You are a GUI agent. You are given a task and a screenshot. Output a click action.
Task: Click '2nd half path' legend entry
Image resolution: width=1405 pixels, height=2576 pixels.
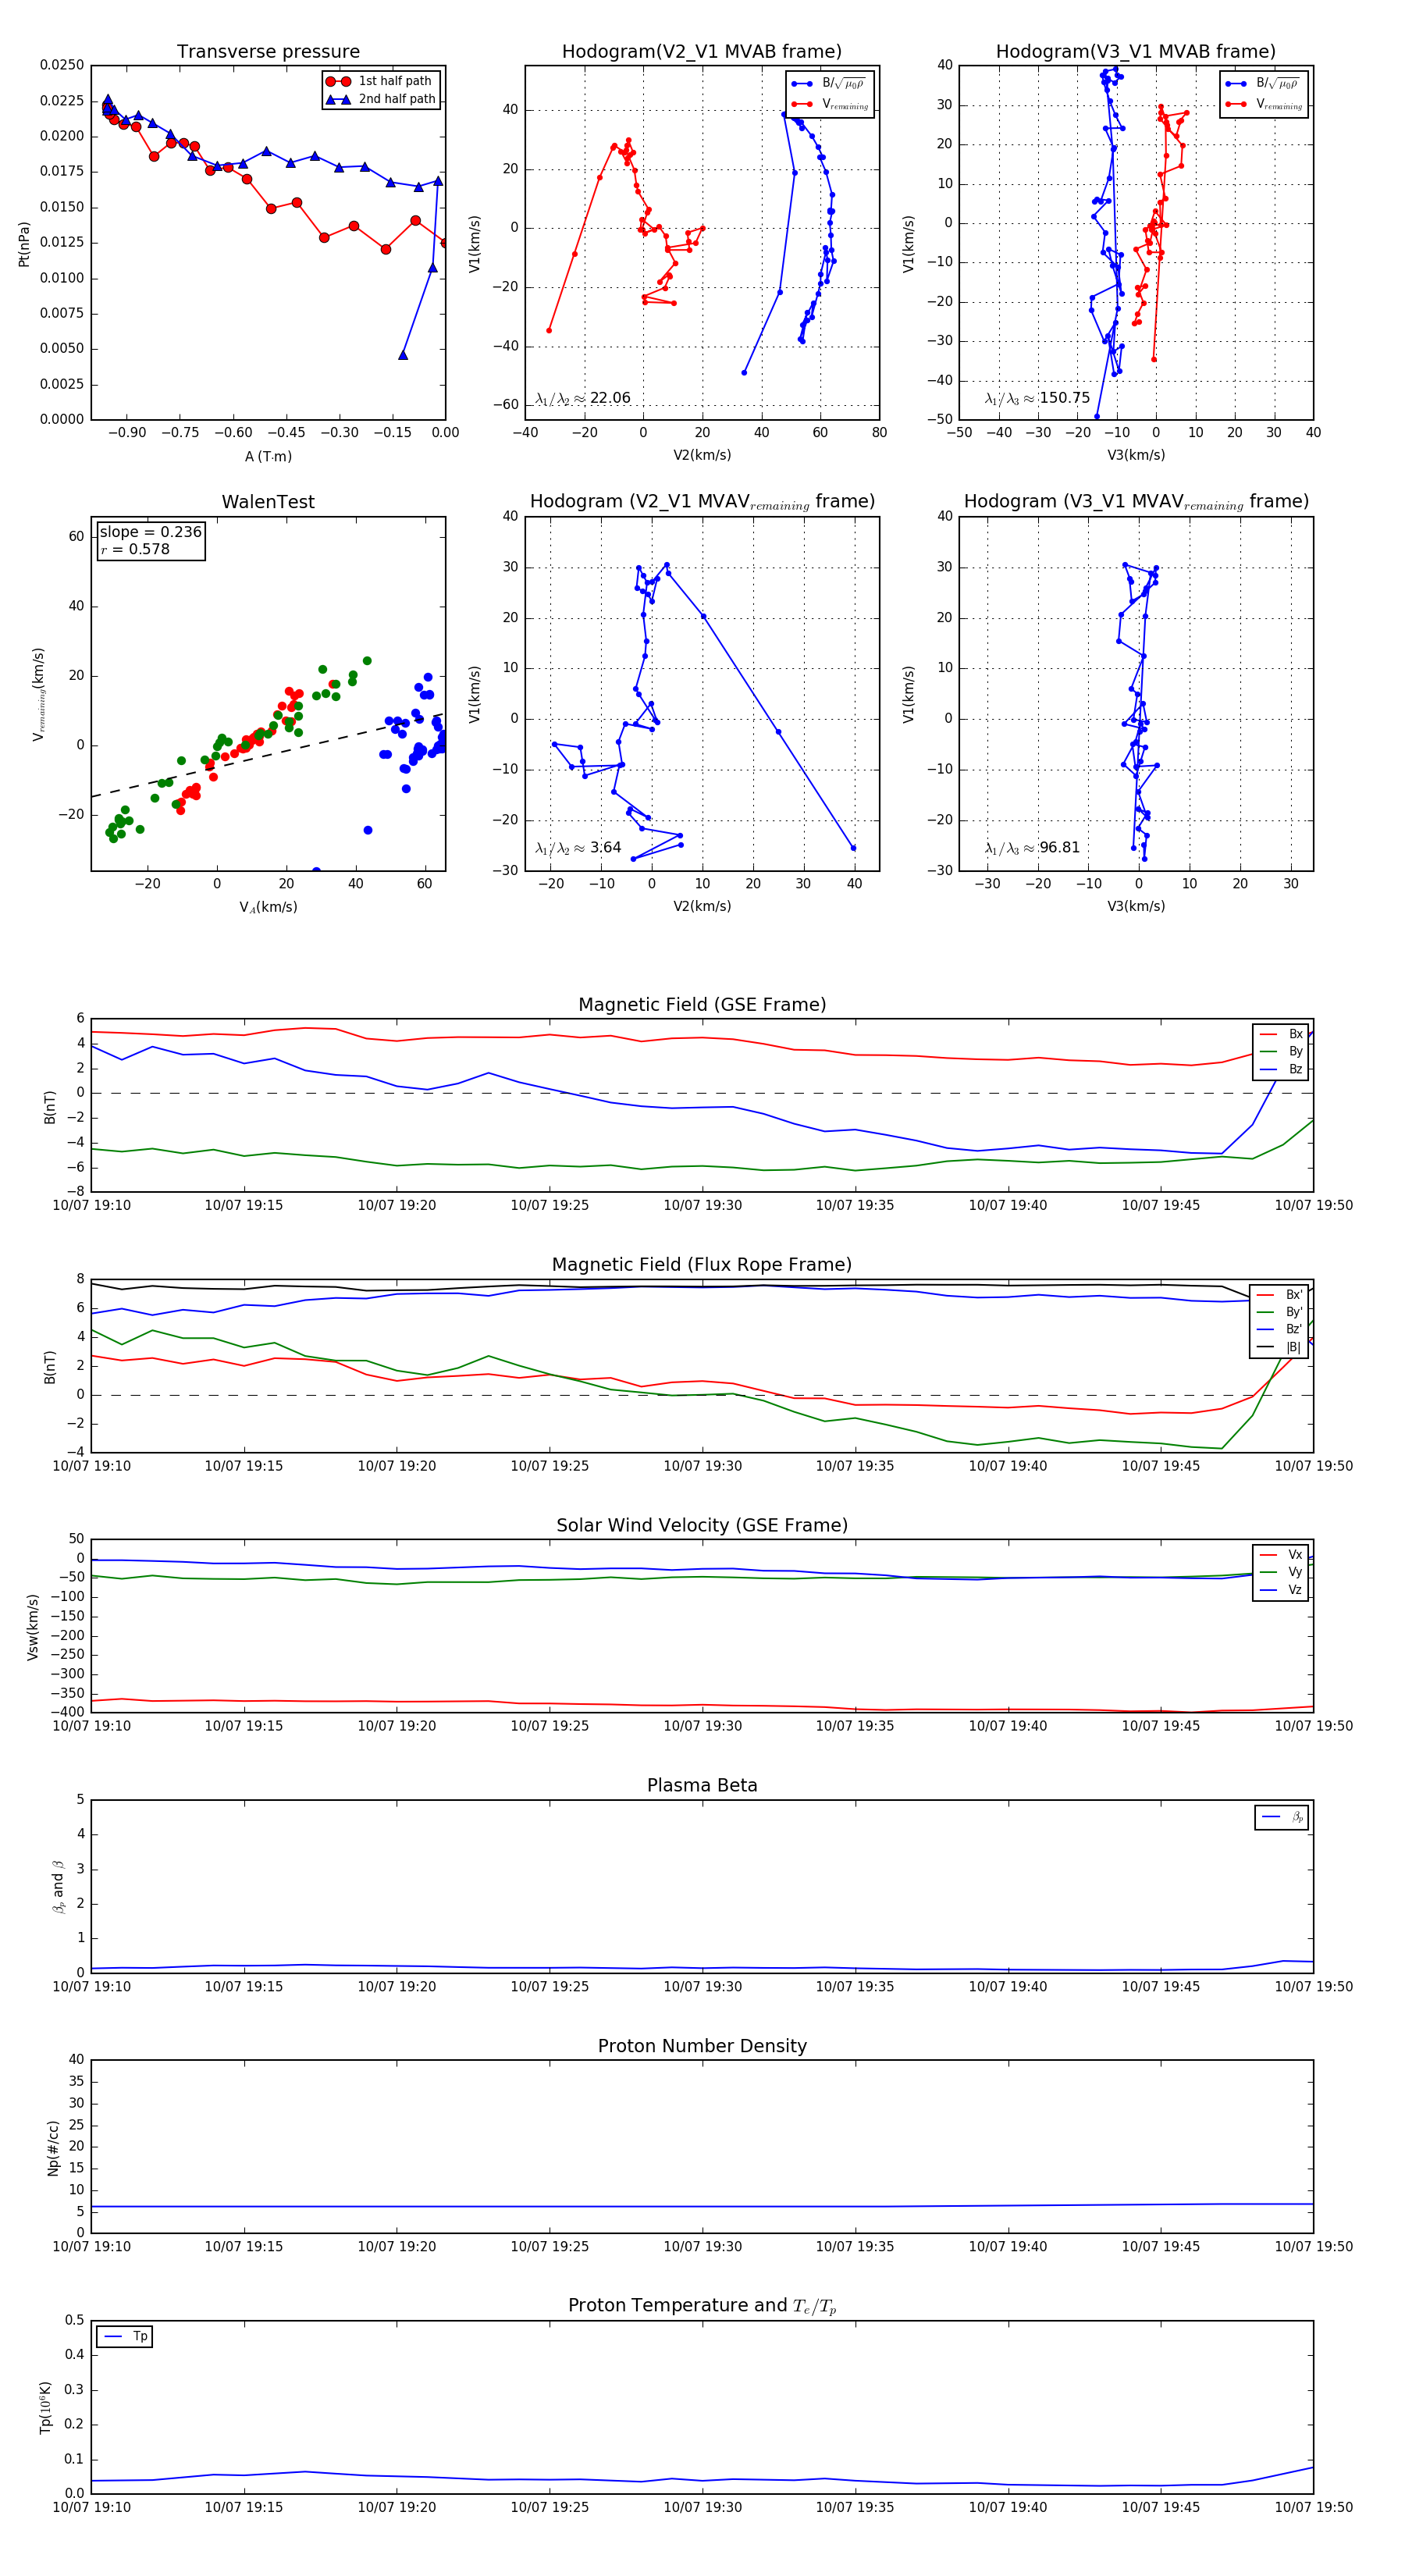coord(381,99)
